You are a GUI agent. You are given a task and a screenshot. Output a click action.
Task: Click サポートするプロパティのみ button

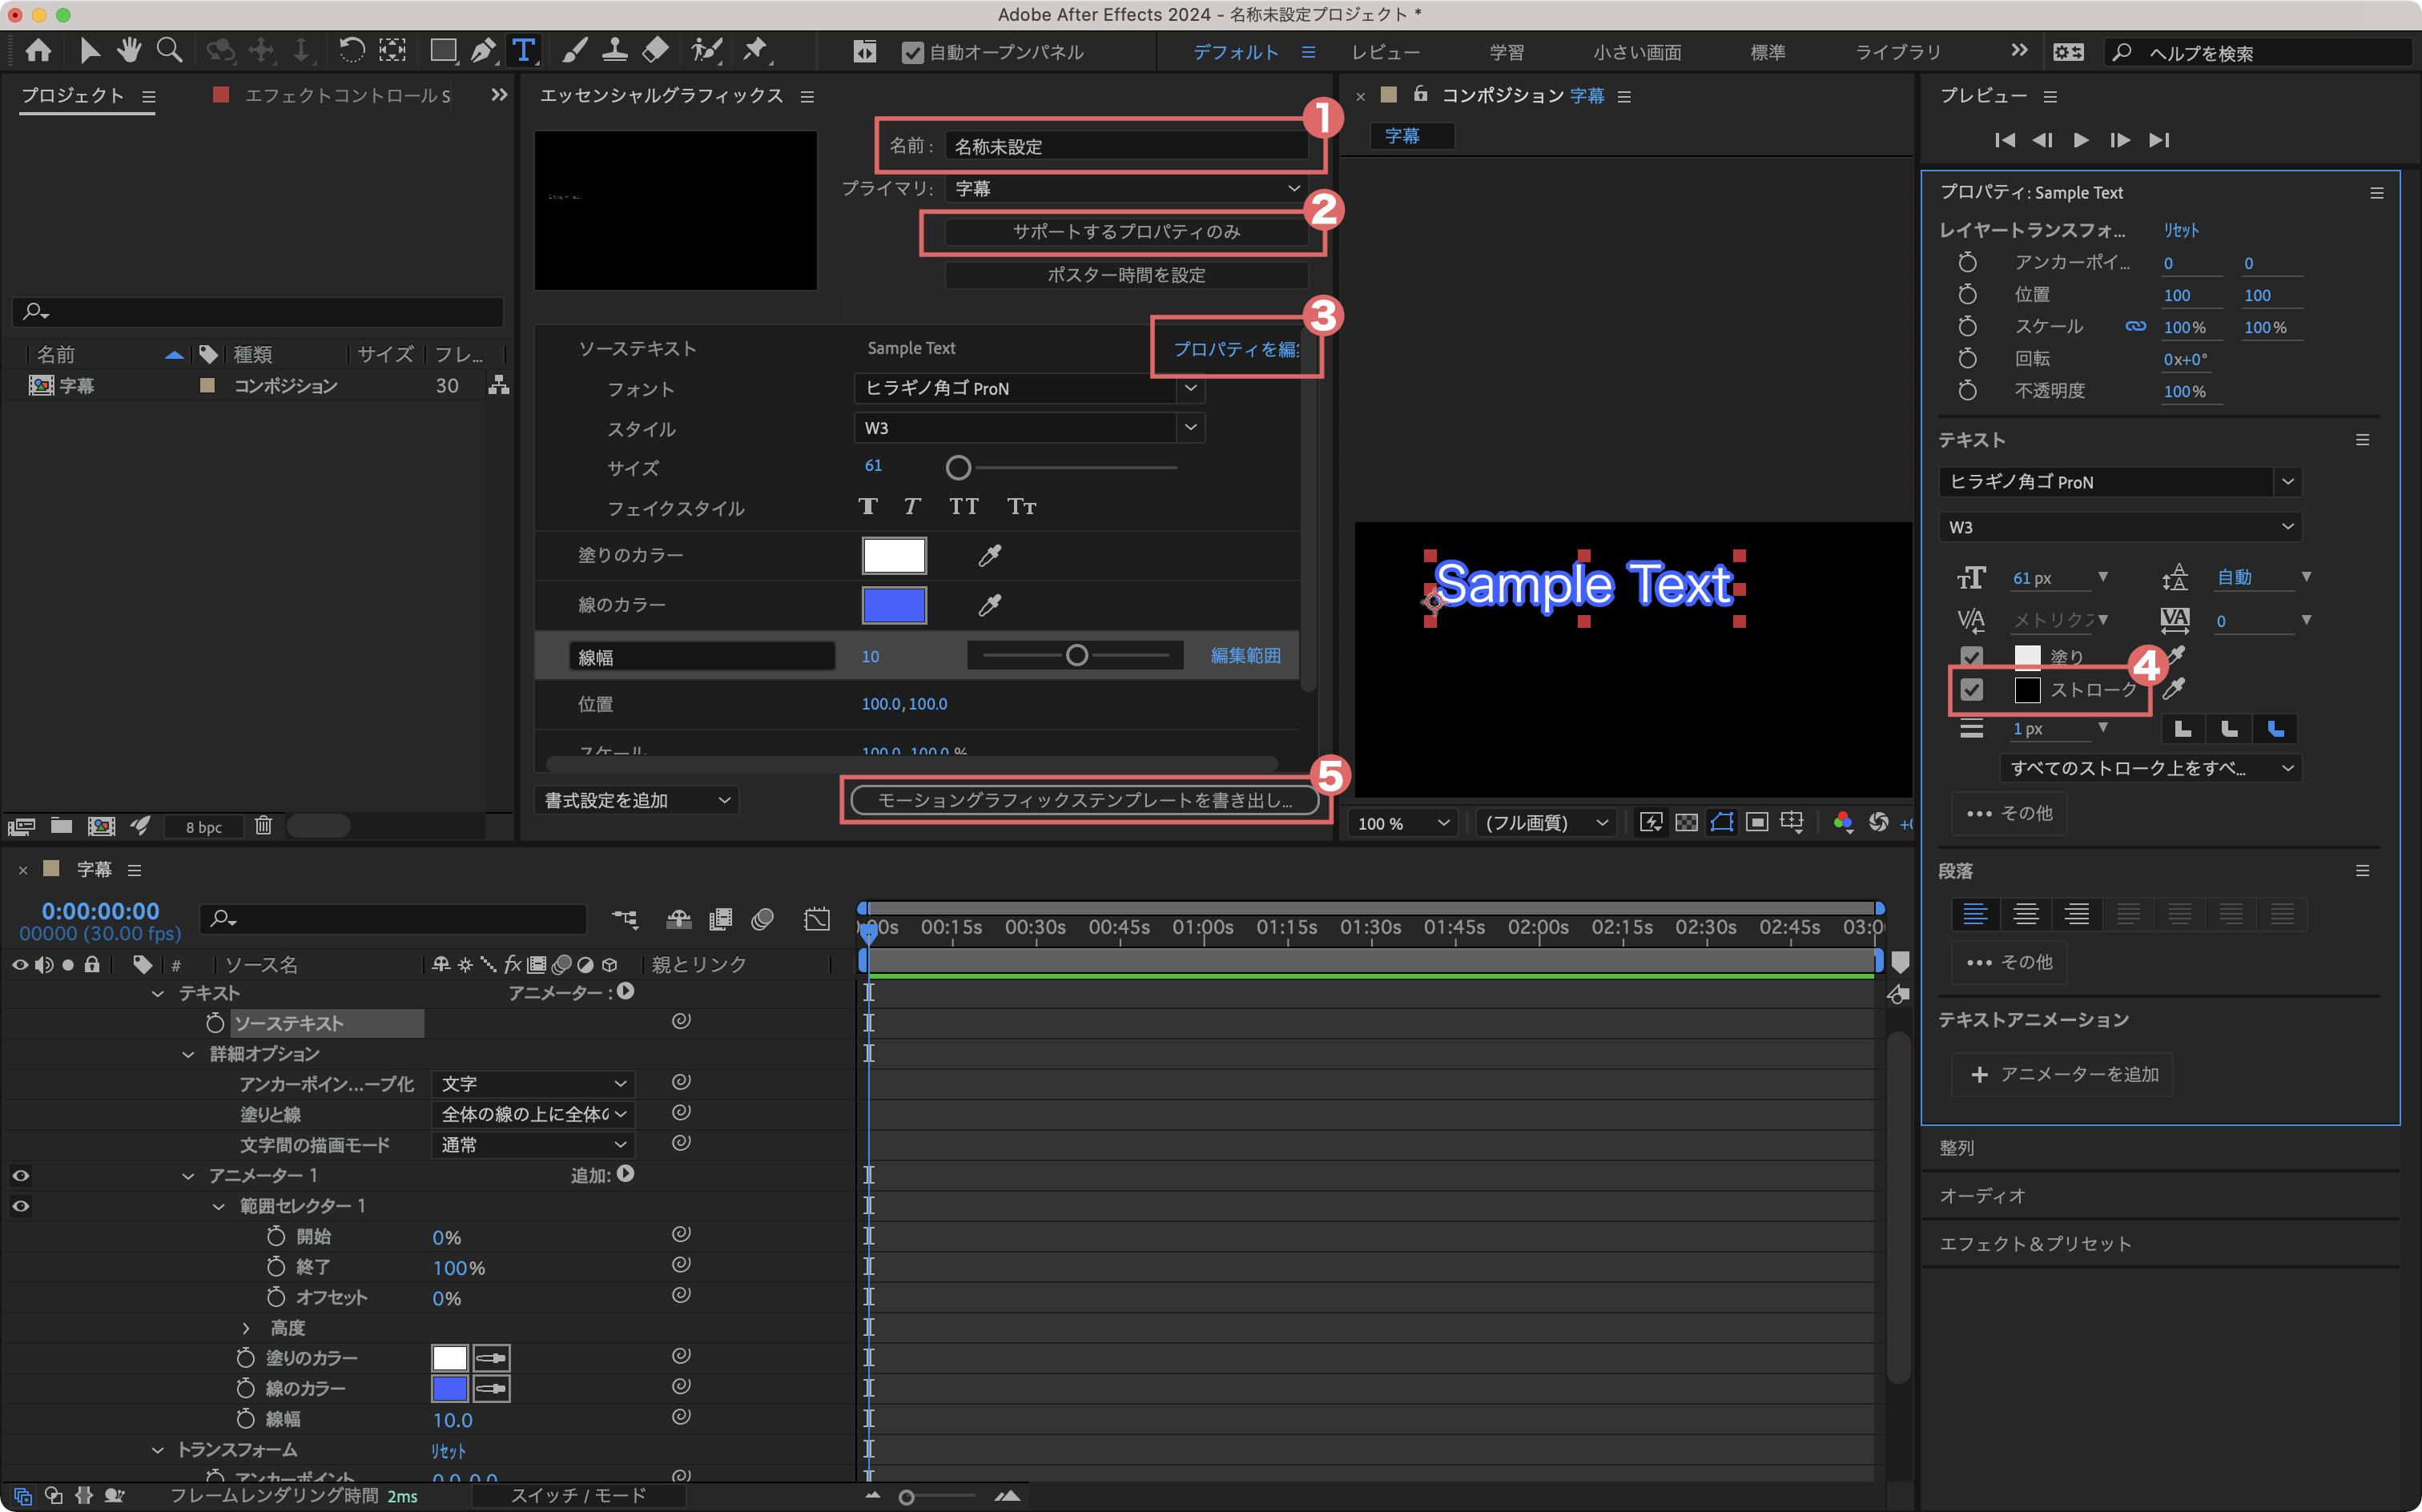(1126, 231)
